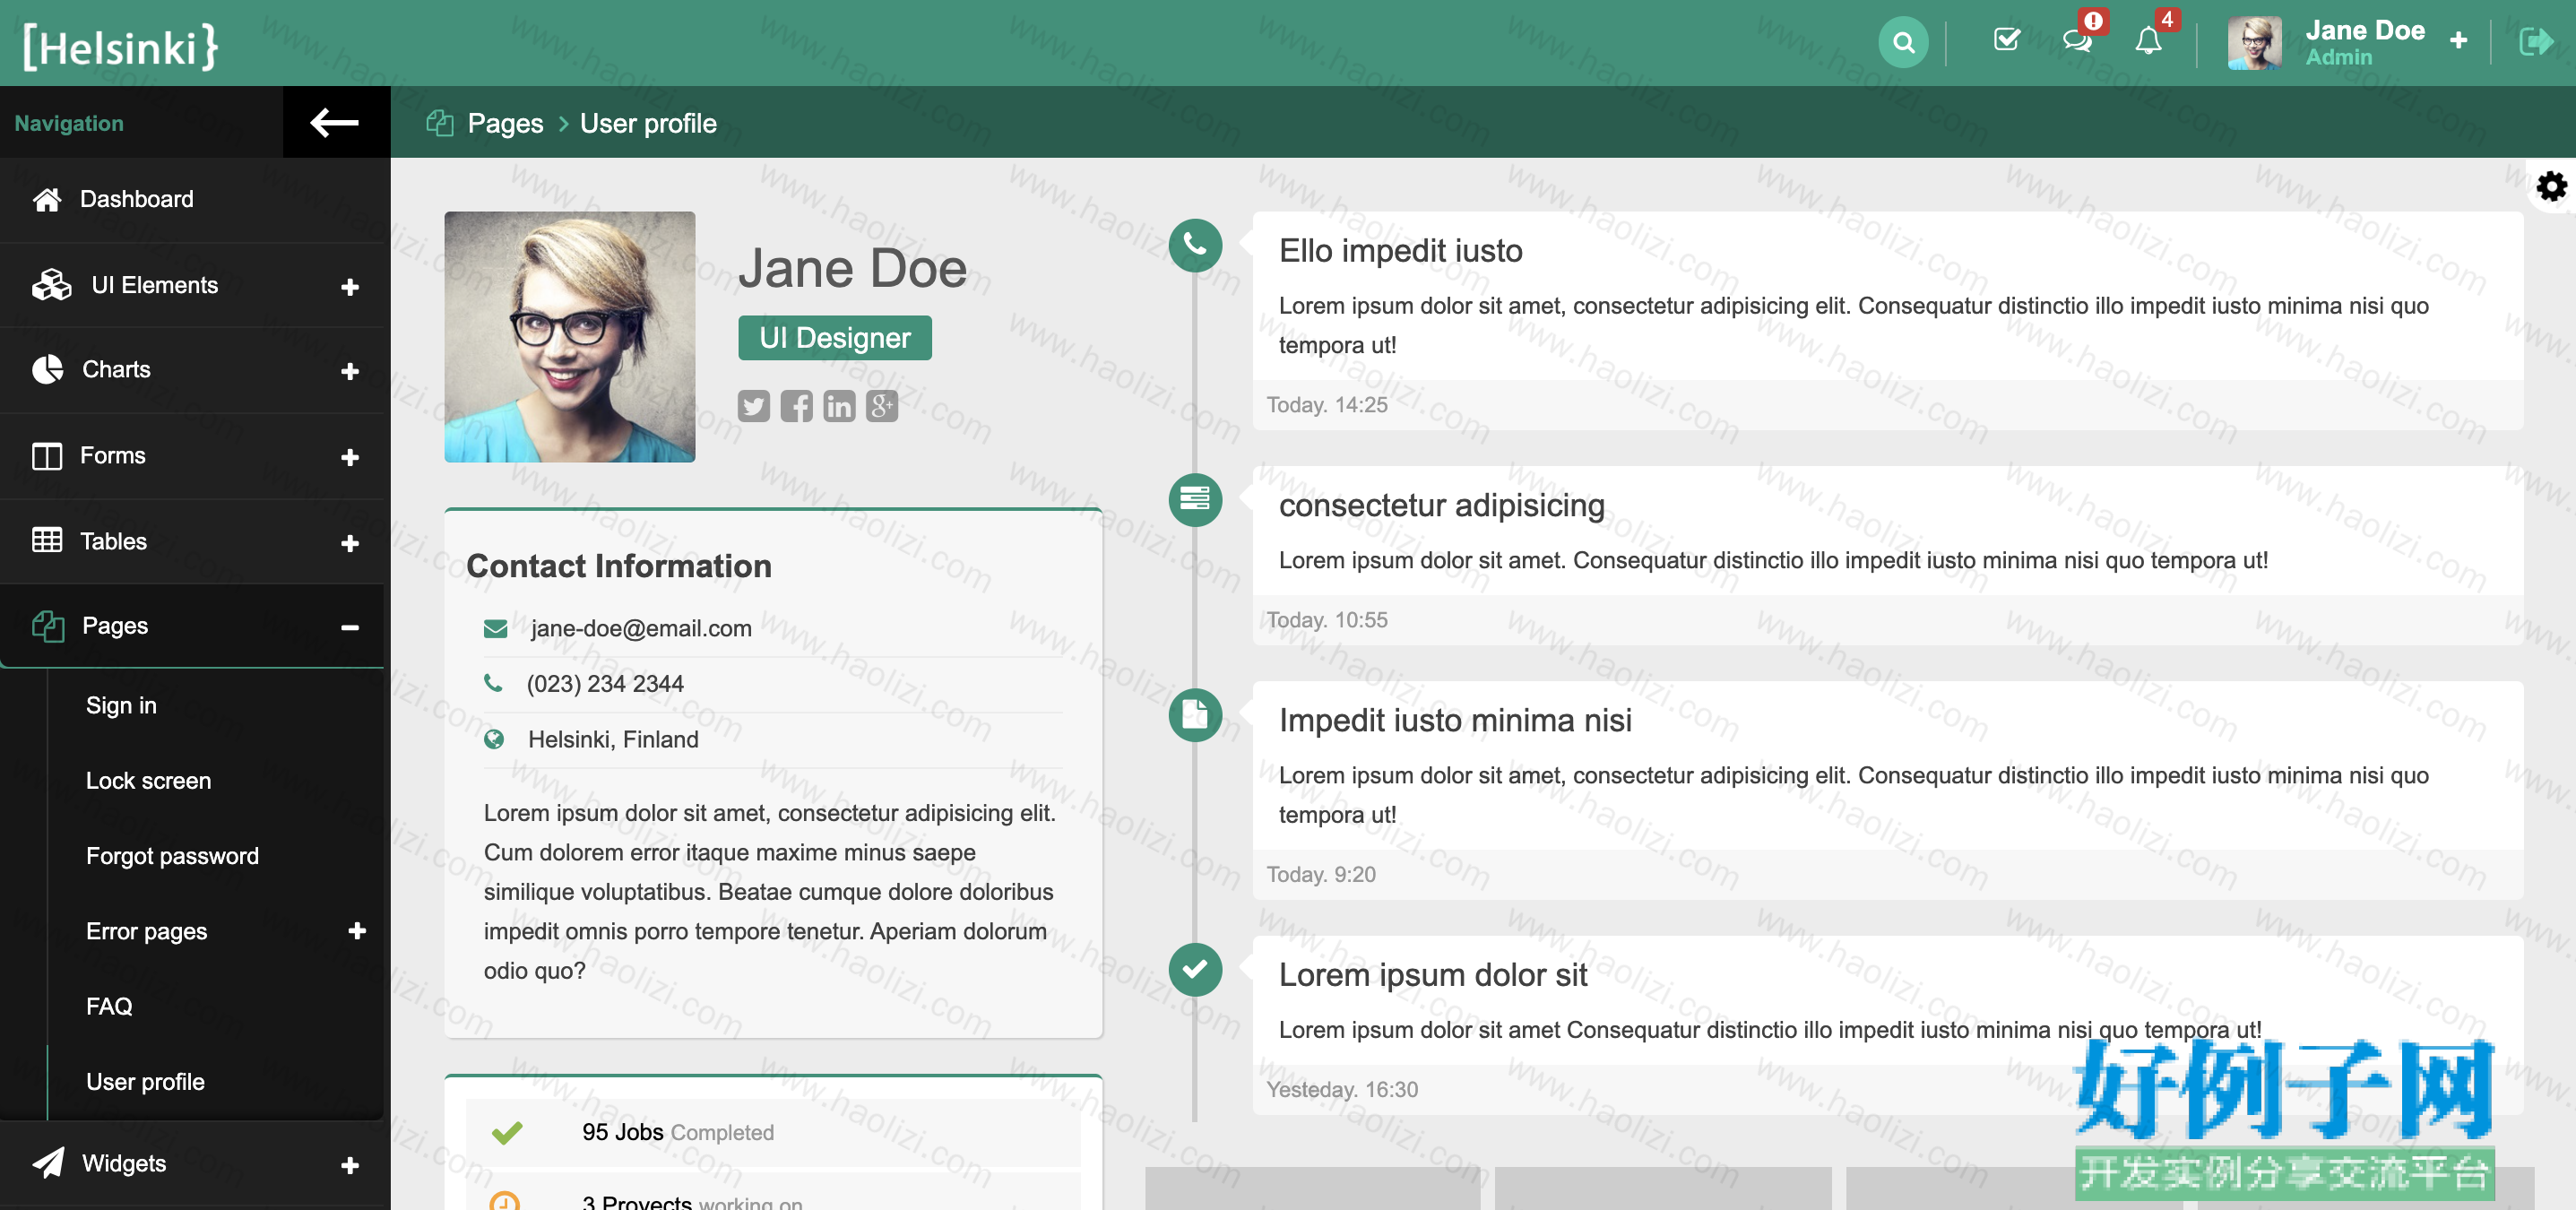Click Jane Doe's large profile photo

[570, 337]
